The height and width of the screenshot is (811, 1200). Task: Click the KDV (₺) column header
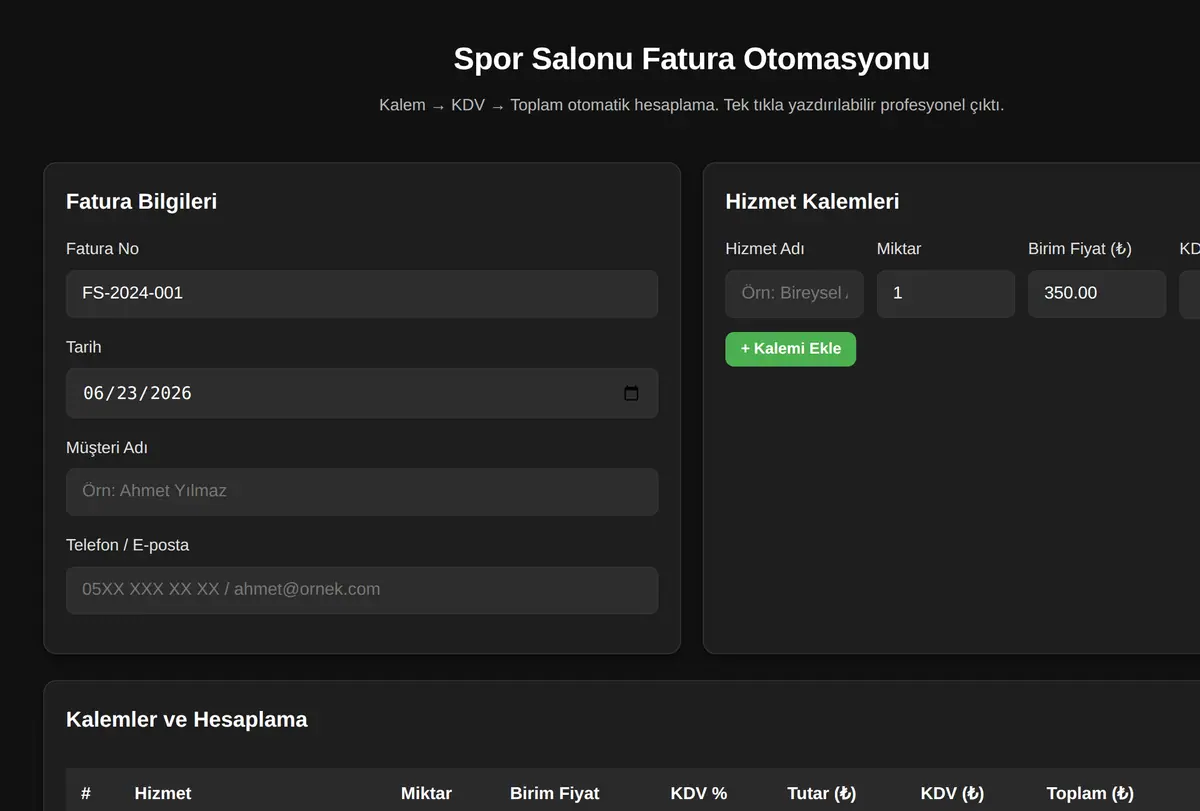(952, 793)
